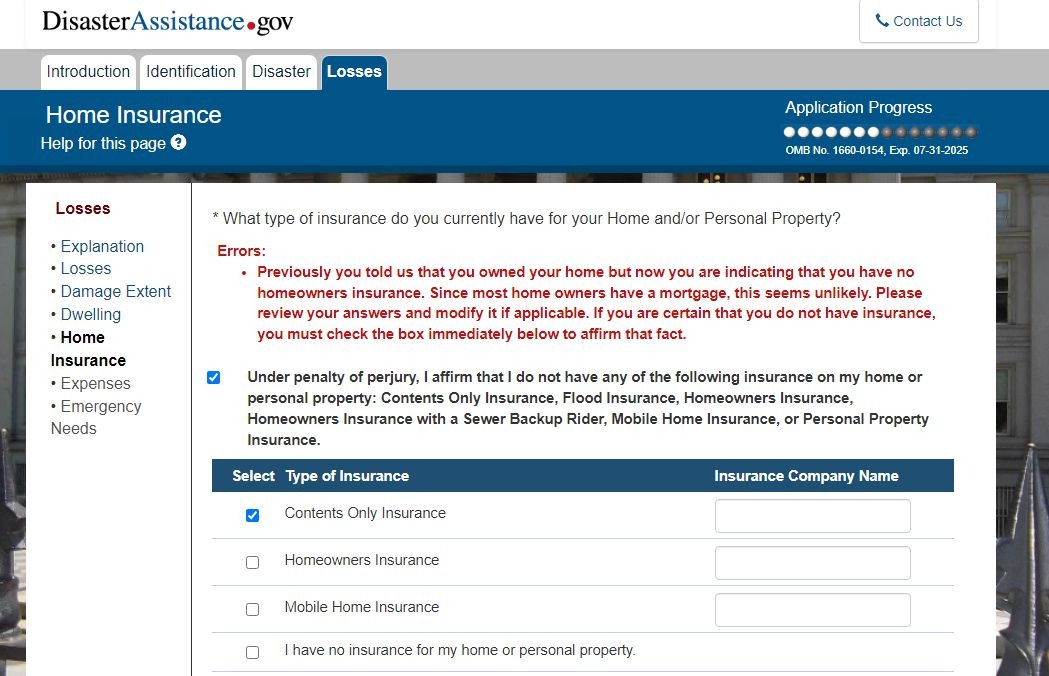Click the Homeowners Insurance company name field

pyautogui.click(x=812, y=563)
